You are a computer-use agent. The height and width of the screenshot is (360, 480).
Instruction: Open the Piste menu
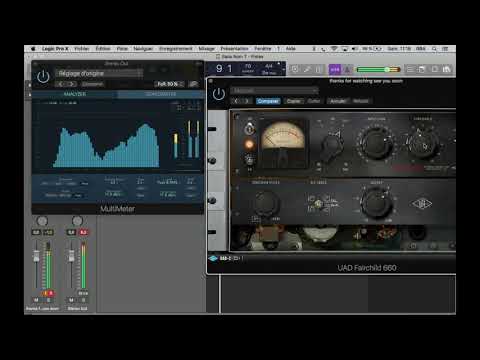point(122,49)
